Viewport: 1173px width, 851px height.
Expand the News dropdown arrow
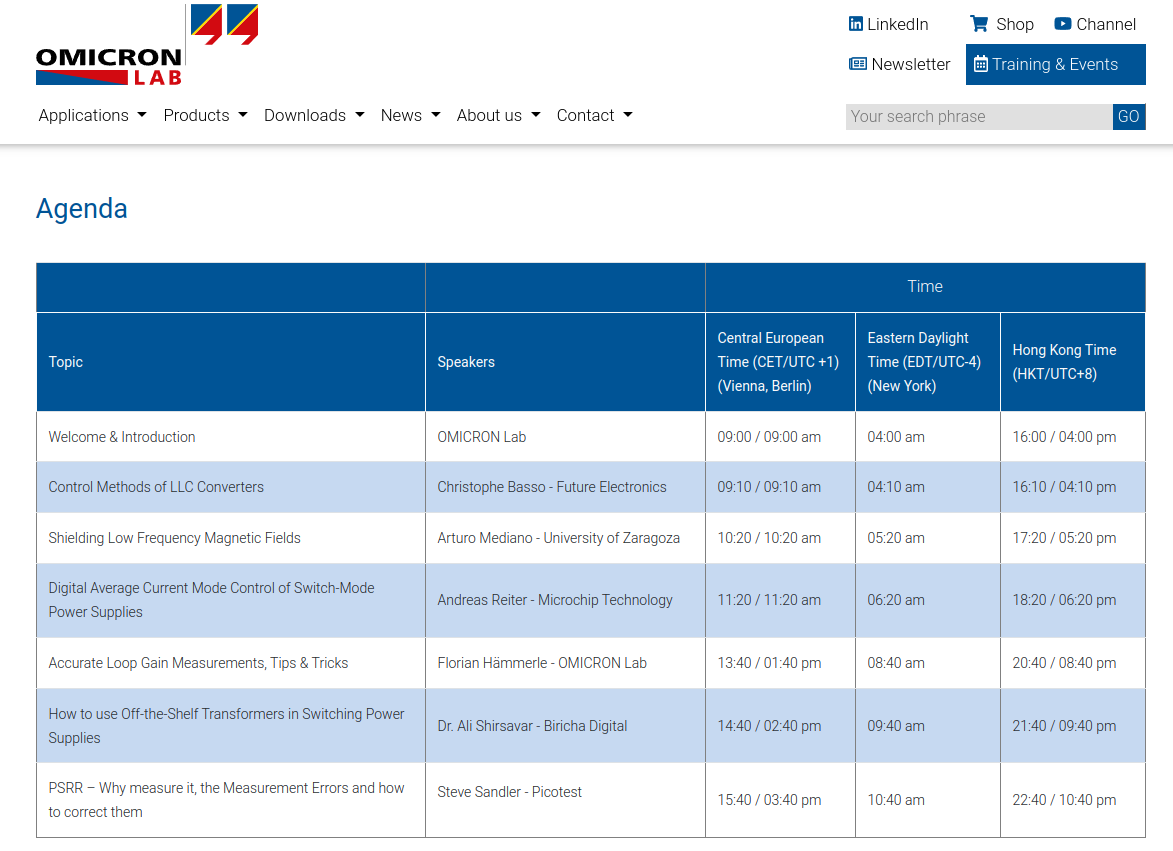[436, 115]
